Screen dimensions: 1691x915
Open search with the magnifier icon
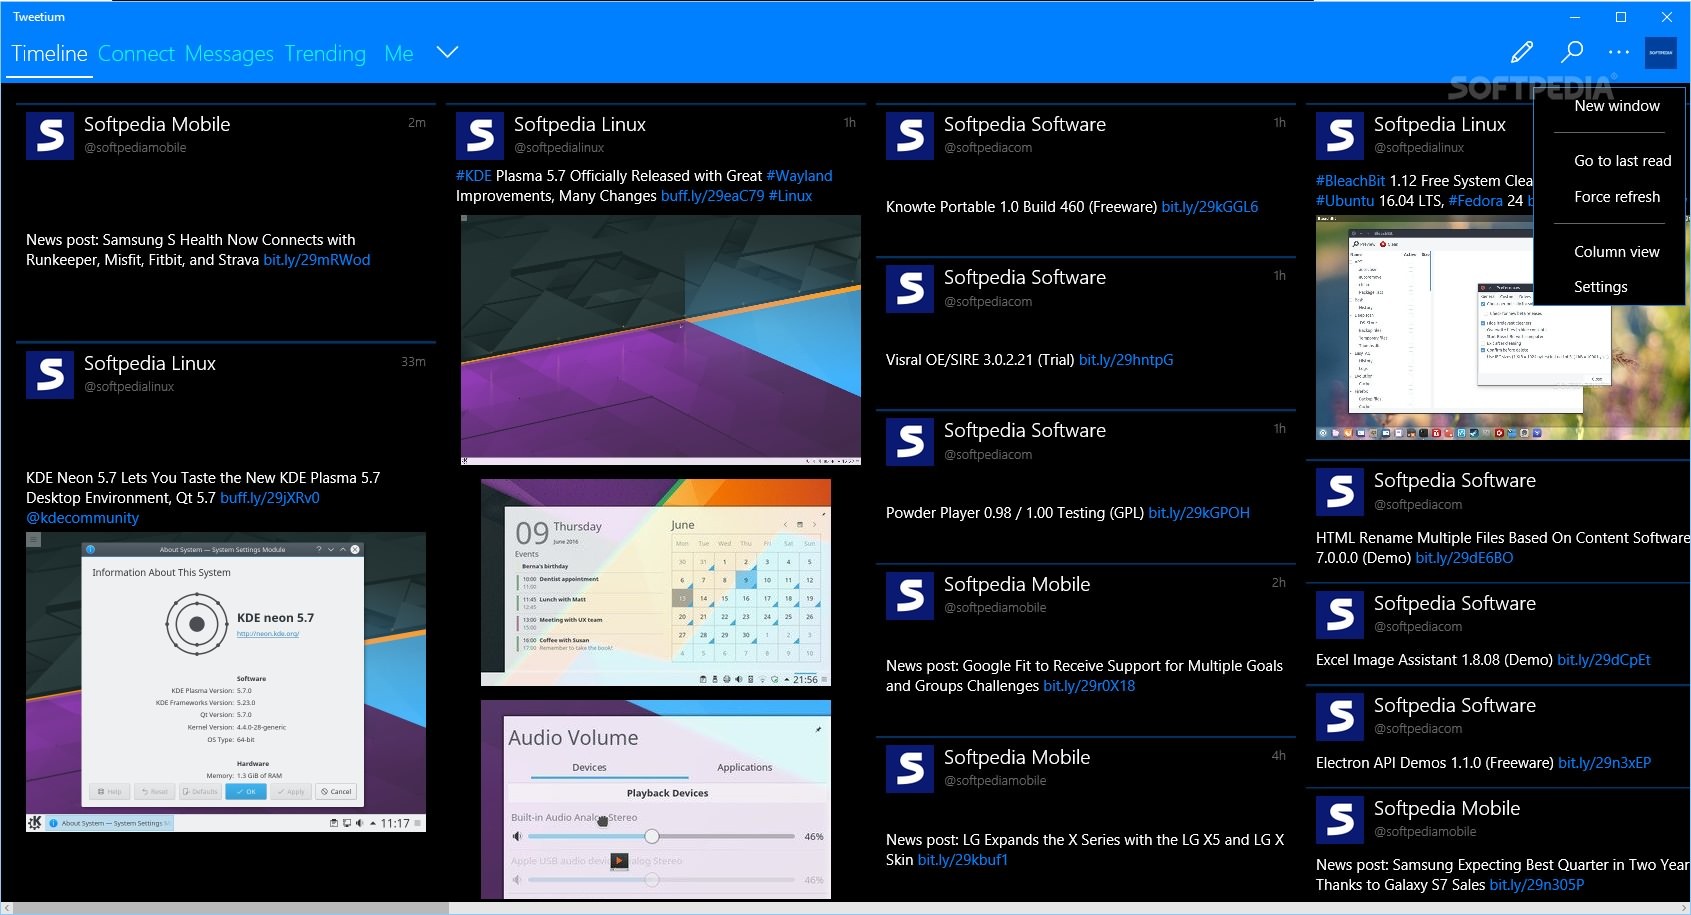1572,52
